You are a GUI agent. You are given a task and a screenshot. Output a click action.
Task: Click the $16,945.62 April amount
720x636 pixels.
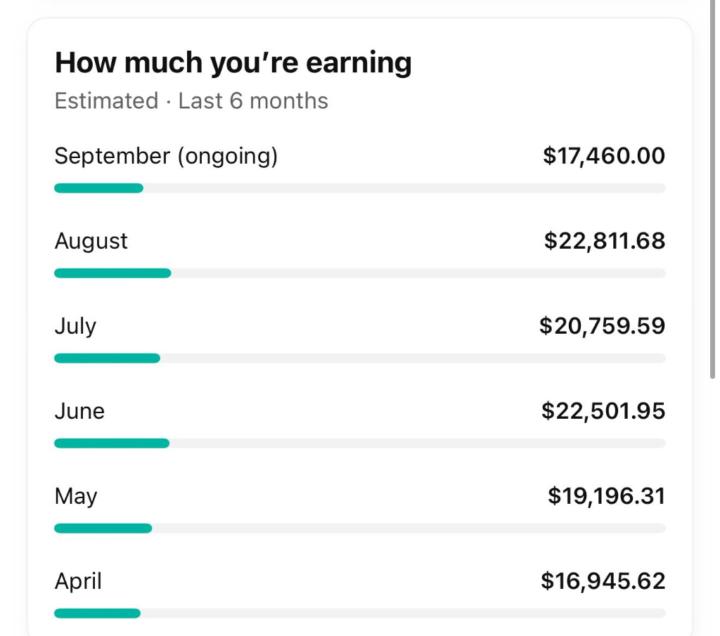[603, 581]
